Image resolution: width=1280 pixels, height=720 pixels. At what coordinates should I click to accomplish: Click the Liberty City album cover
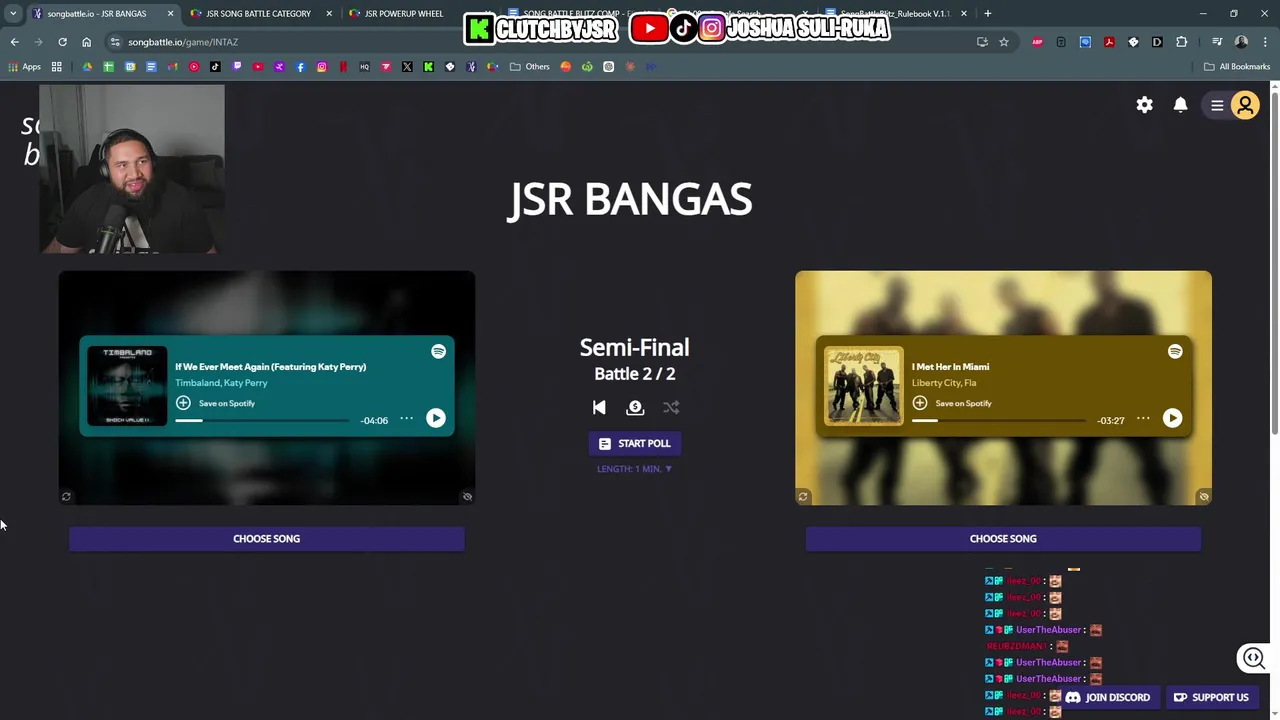point(864,386)
